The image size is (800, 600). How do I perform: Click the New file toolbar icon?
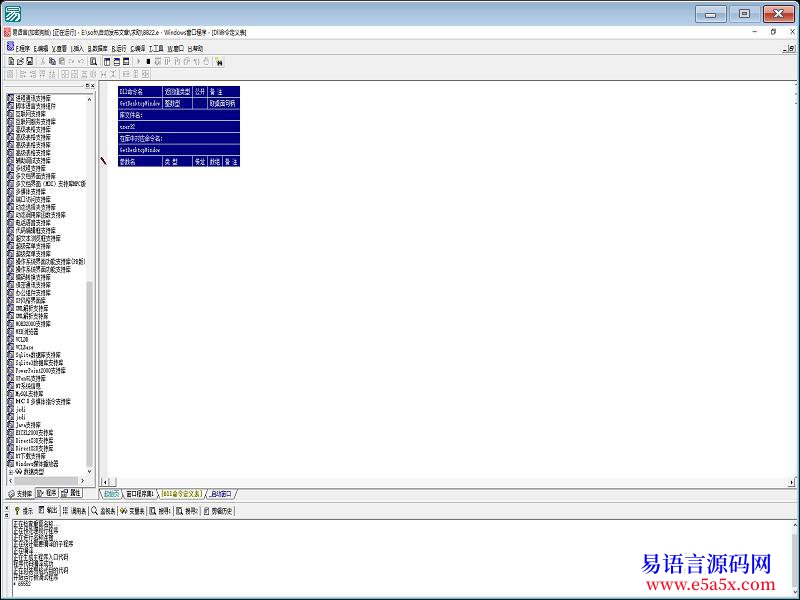pyautogui.click(x=10, y=61)
